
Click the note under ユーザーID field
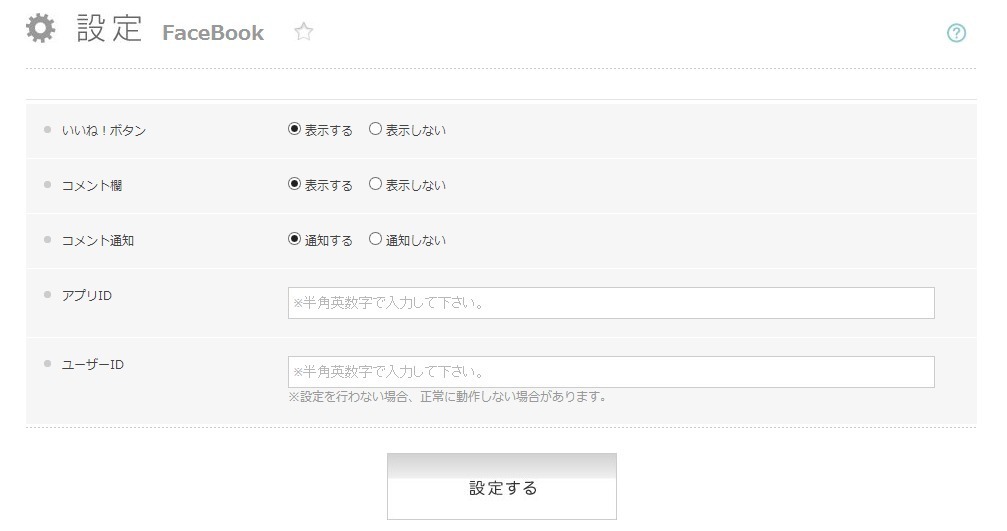pos(448,397)
